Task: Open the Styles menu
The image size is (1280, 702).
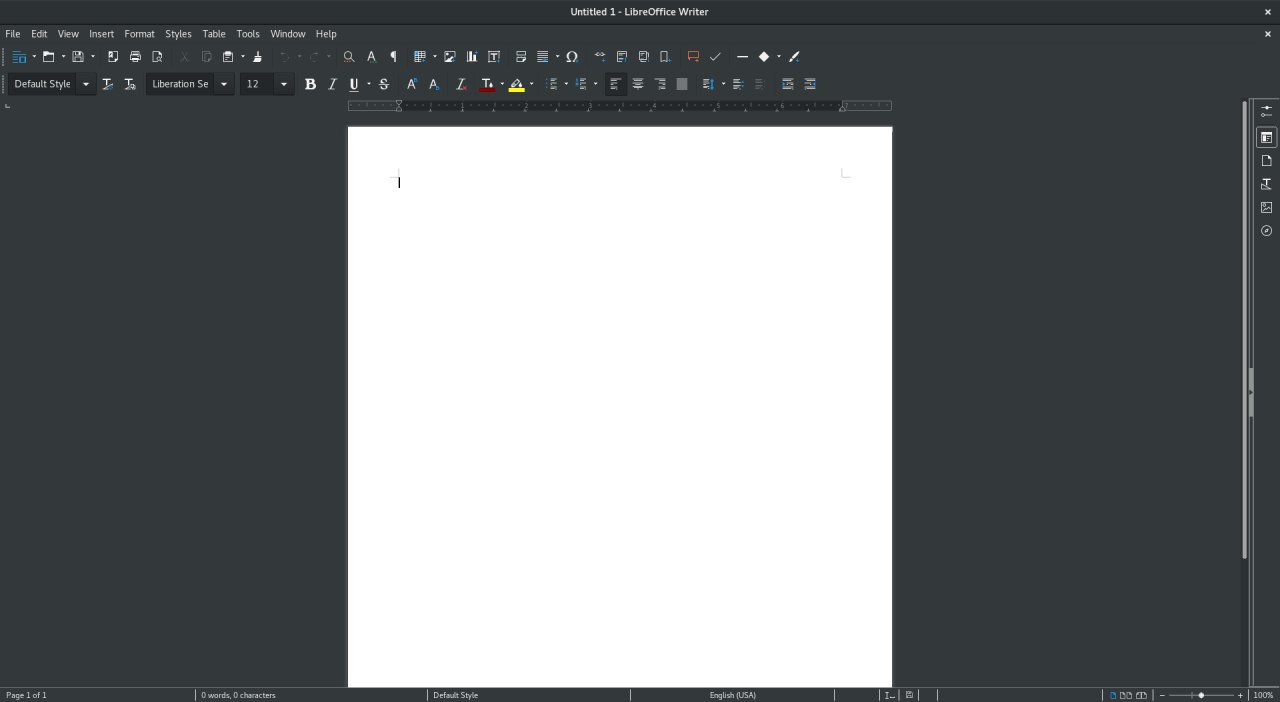Action: 178,34
